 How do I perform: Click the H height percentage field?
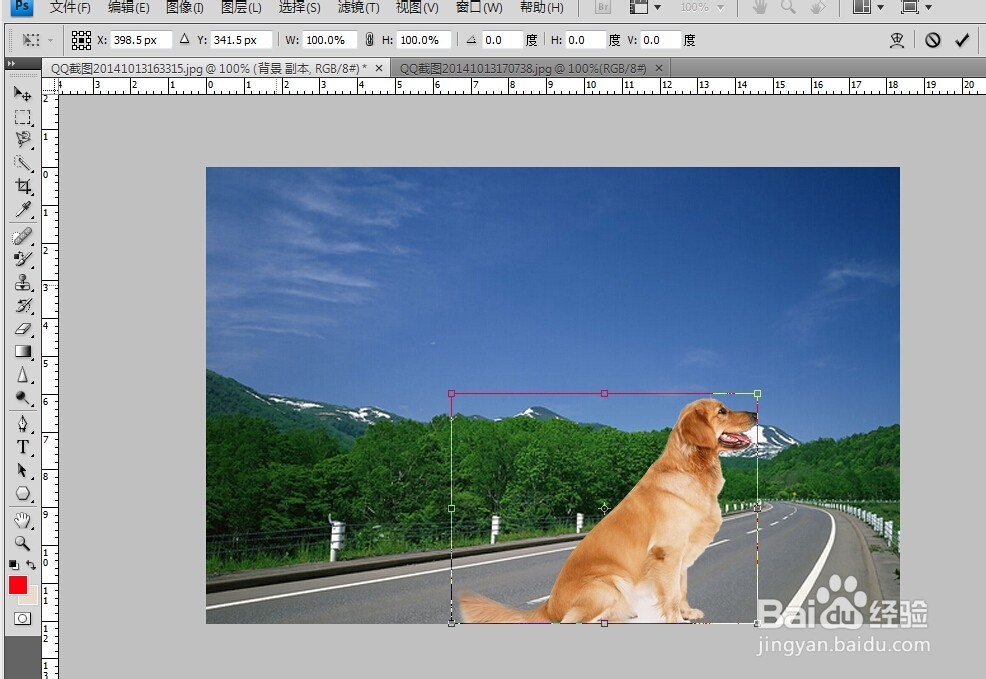[x=424, y=40]
